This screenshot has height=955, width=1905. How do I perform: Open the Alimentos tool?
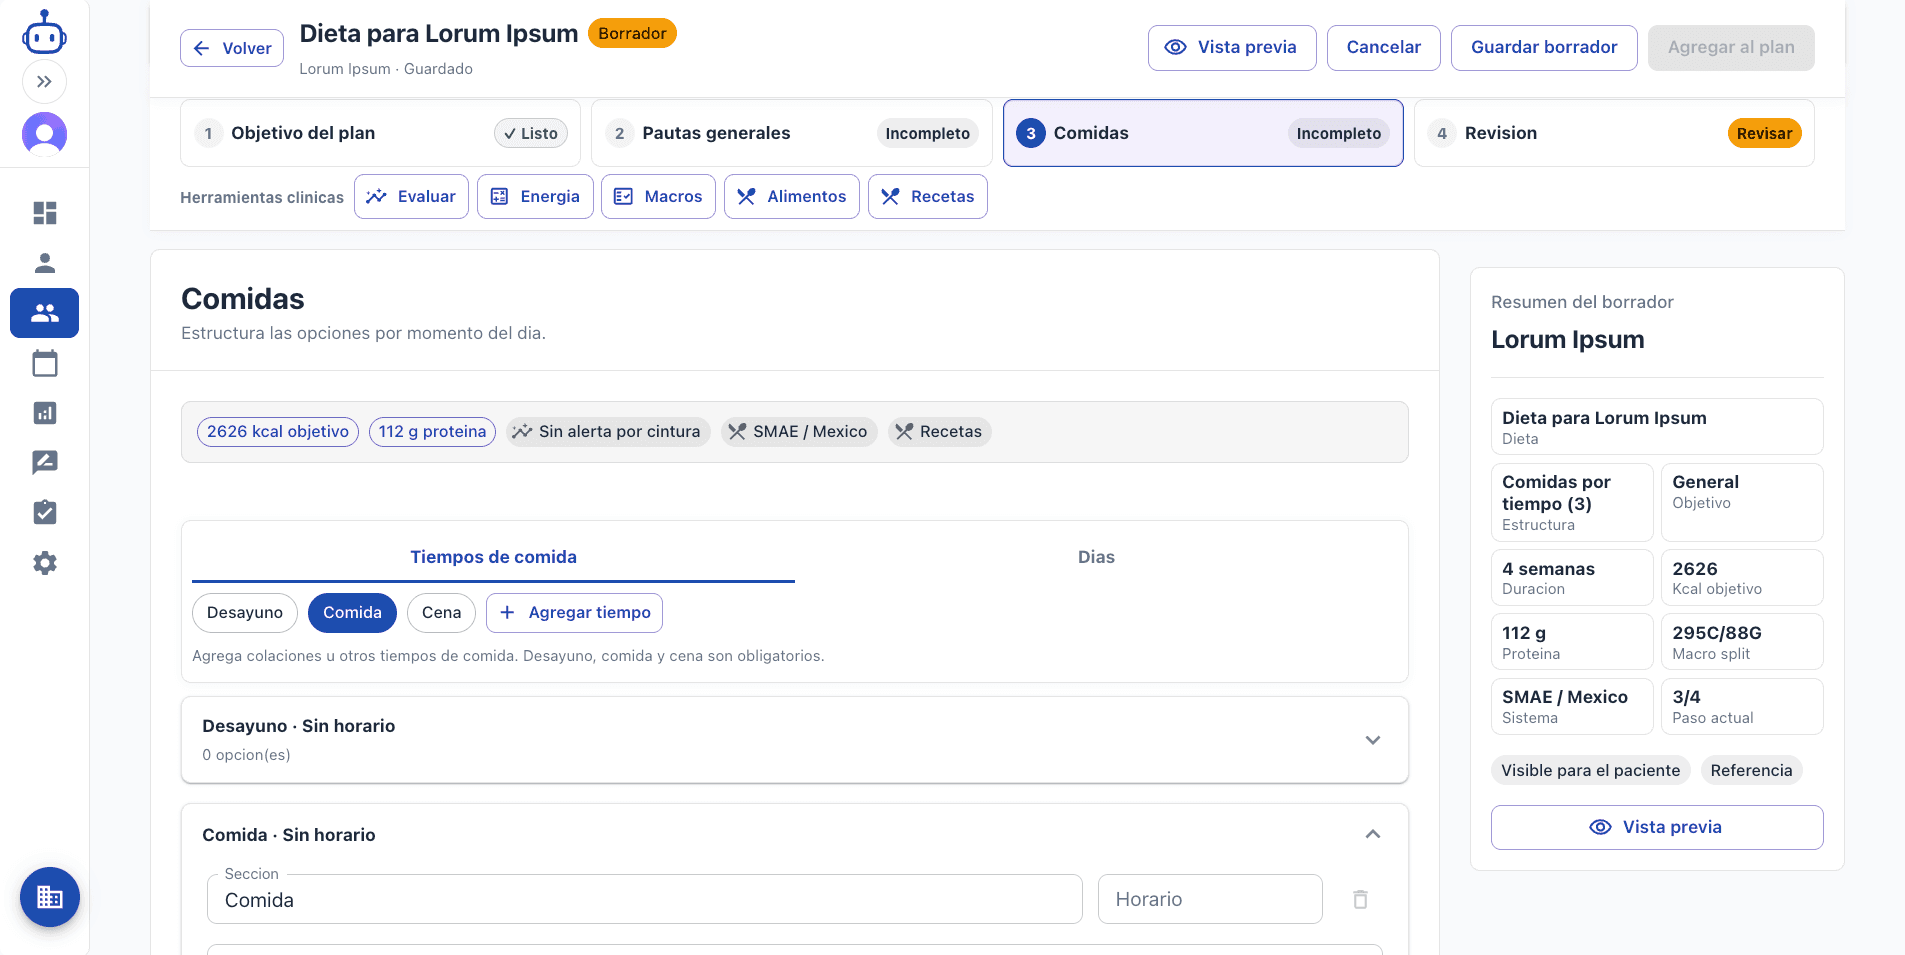pos(791,197)
